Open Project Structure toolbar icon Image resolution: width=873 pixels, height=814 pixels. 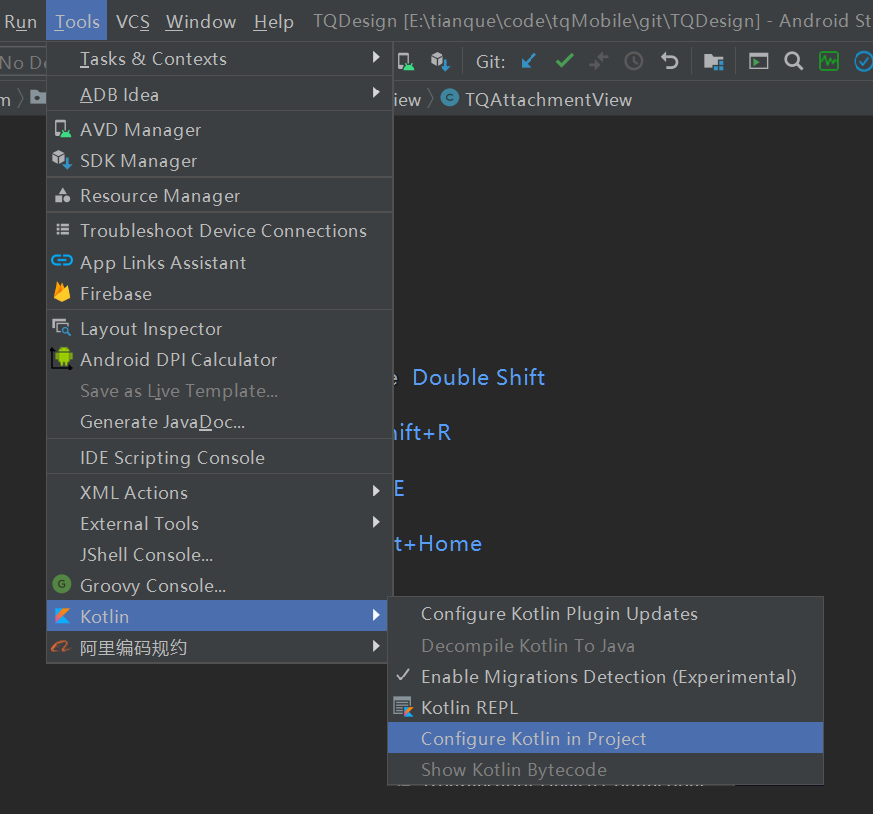tap(713, 61)
